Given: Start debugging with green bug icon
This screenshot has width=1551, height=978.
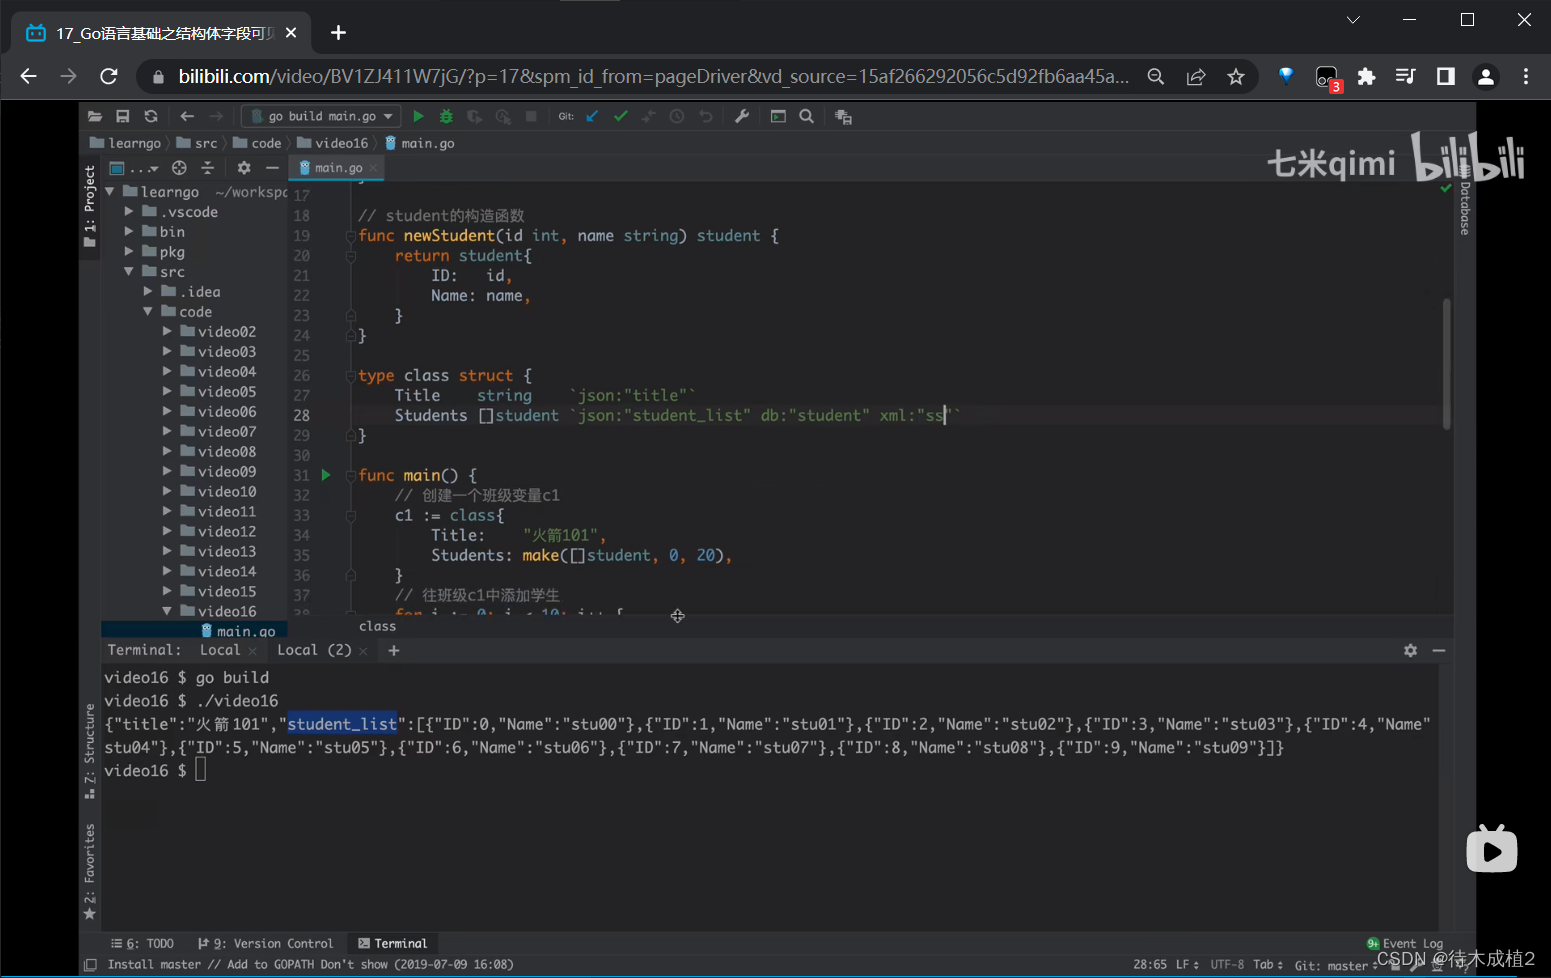Looking at the screenshot, I should pos(446,116).
